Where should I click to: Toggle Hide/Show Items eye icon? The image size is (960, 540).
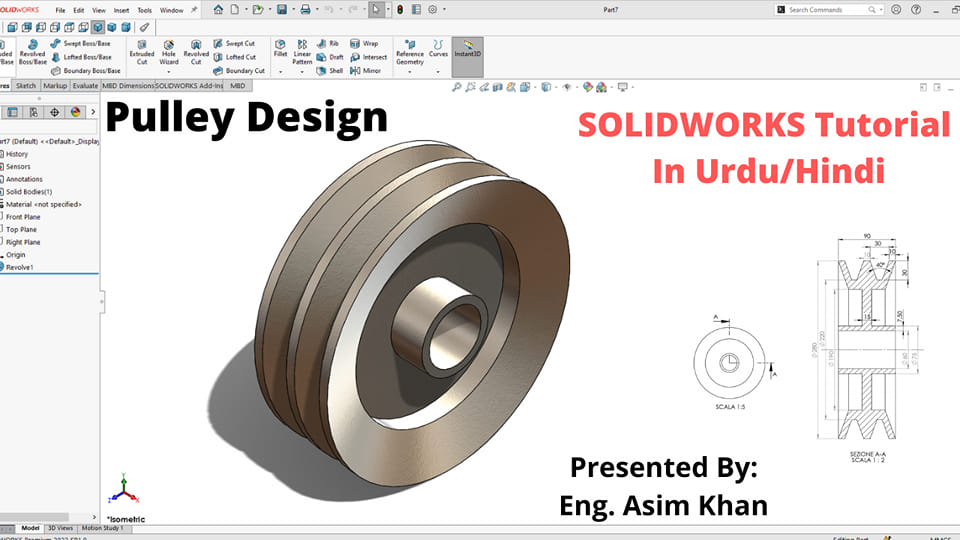tap(567, 87)
